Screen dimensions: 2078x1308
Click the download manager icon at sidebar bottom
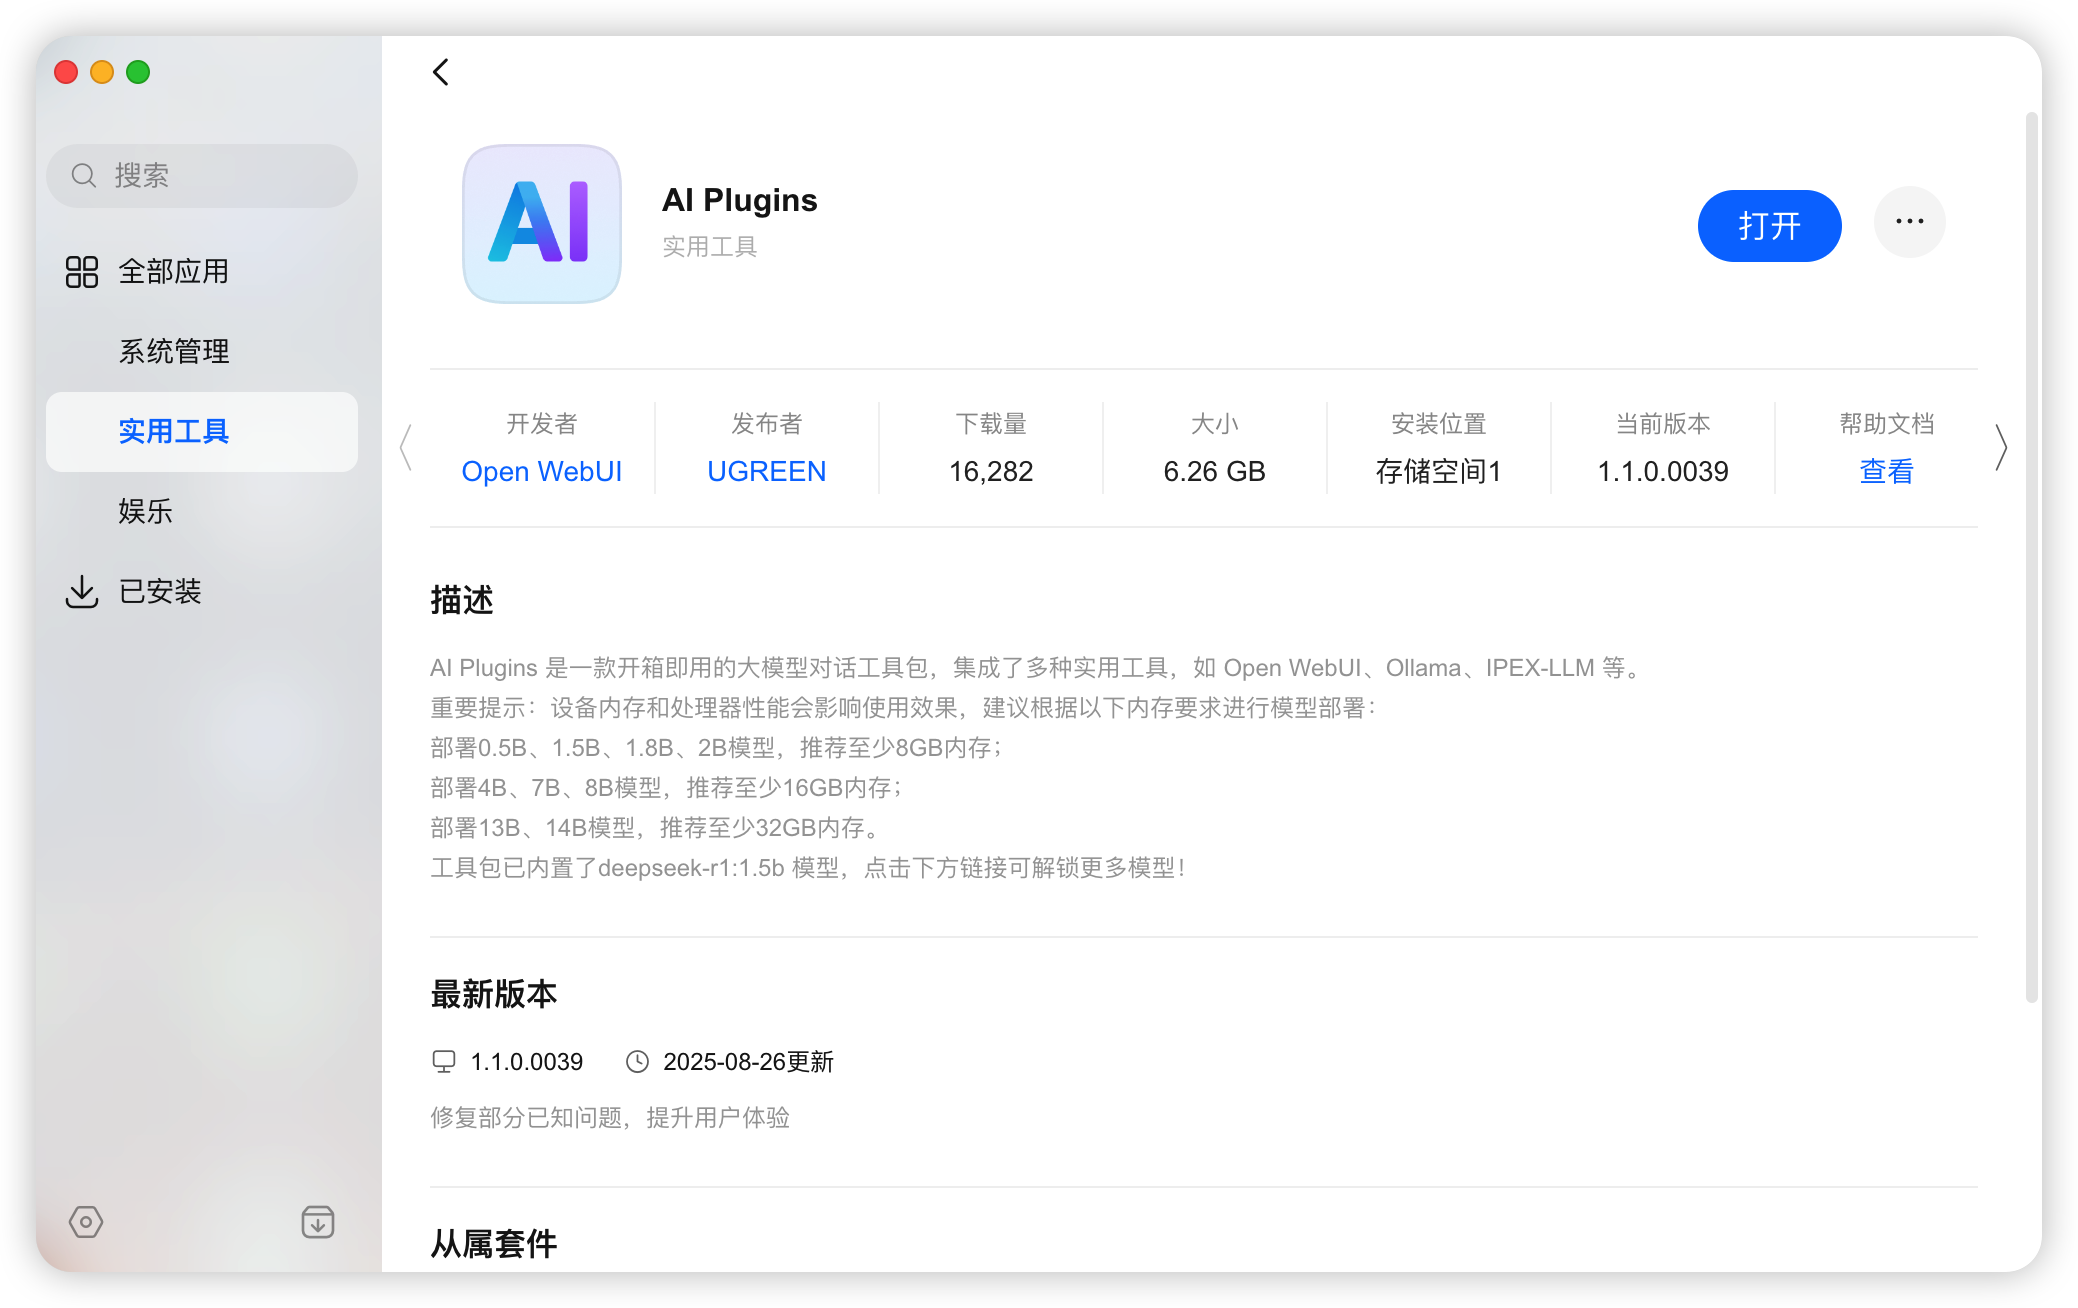(x=318, y=1221)
